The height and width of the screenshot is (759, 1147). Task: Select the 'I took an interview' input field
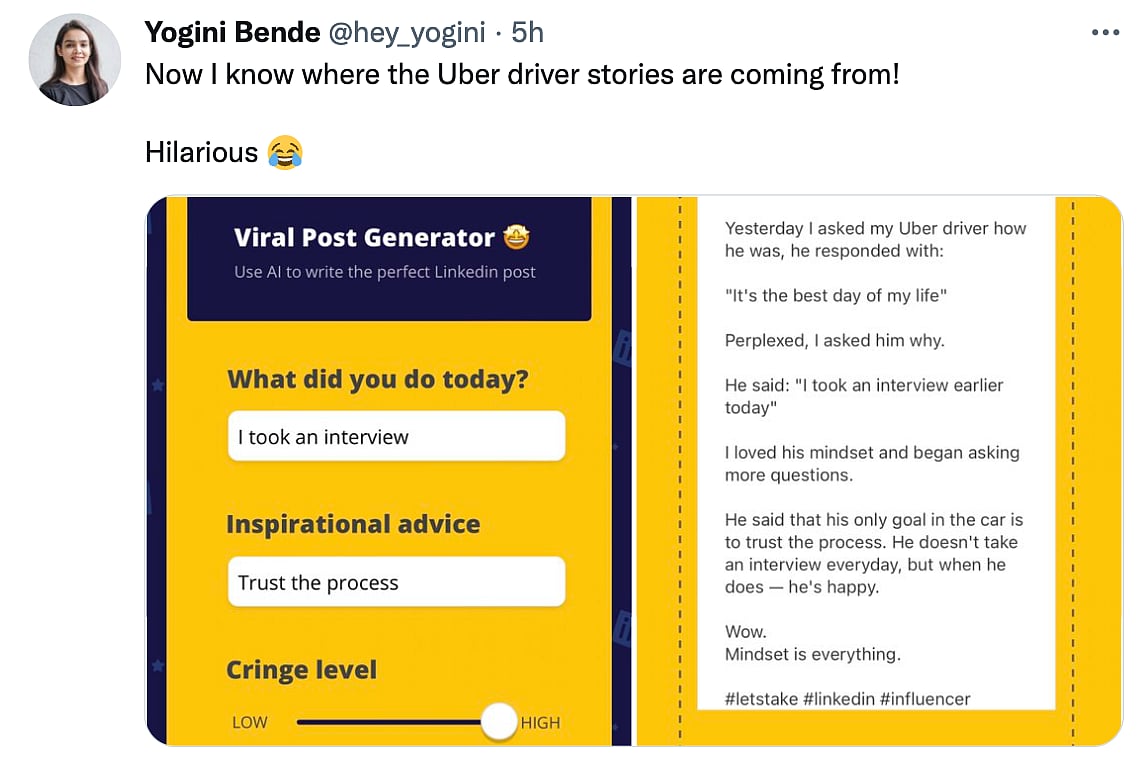click(x=396, y=436)
